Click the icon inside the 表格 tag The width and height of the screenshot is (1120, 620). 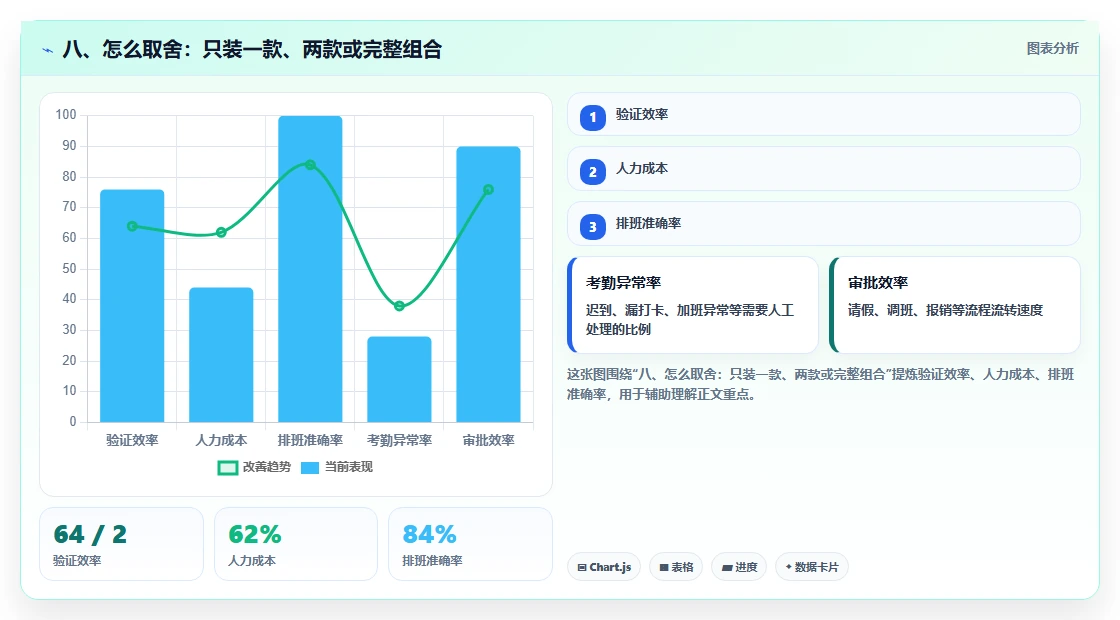point(664,567)
